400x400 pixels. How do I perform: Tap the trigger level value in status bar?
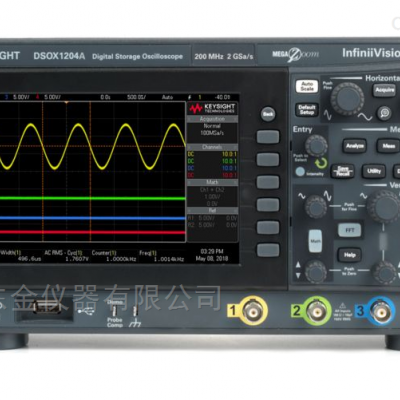pyautogui.click(x=222, y=97)
